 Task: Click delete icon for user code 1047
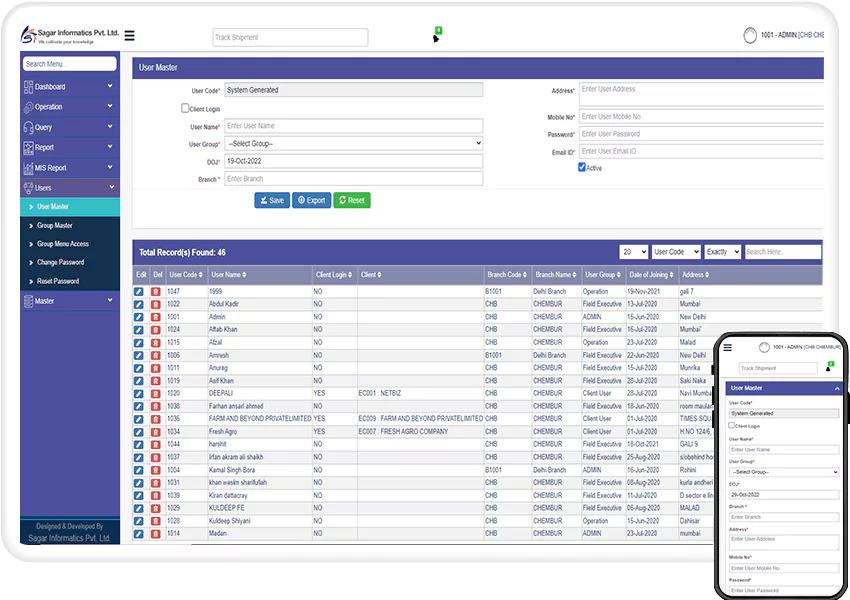pyautogui.click(x=156, y=291)
